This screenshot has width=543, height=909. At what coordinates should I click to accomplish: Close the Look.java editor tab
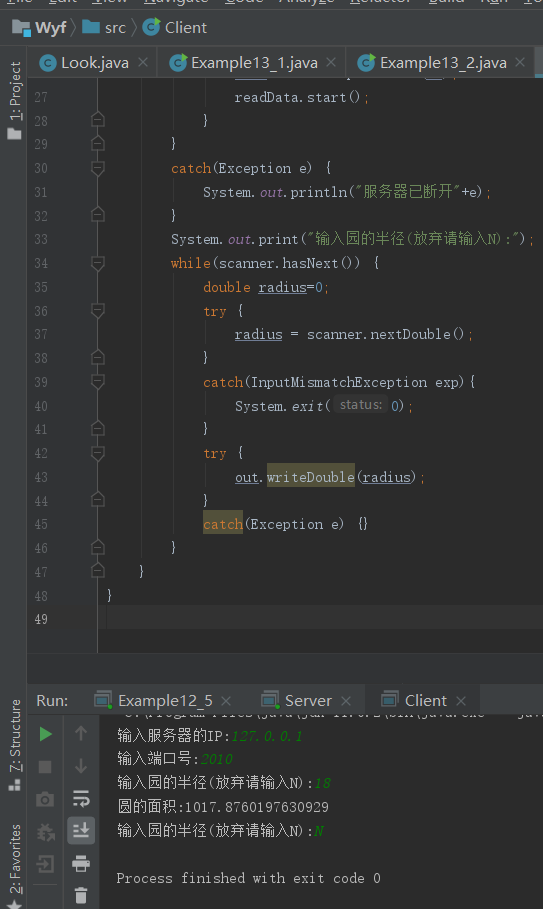(143, 62)
